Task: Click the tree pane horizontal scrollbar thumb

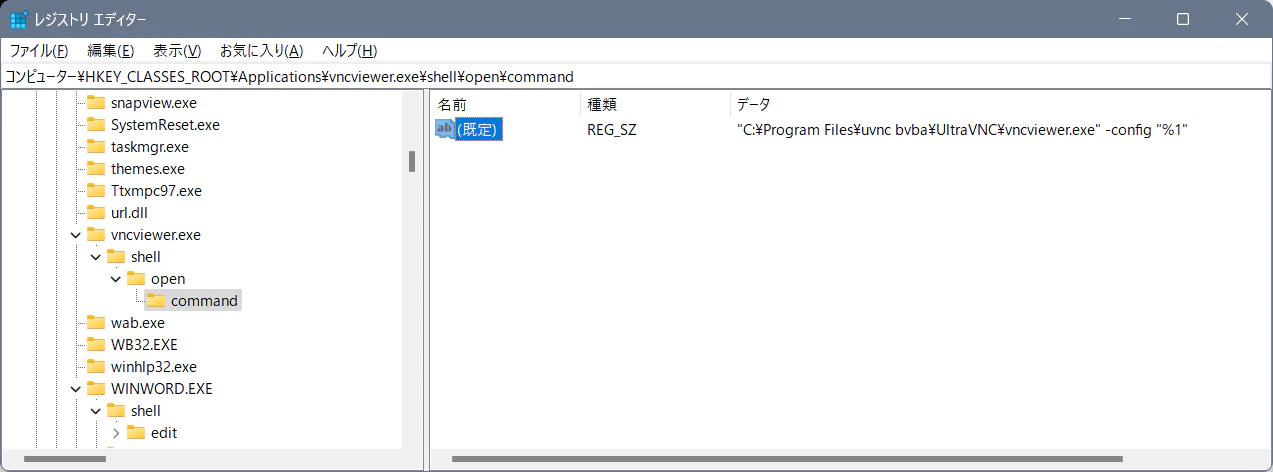Action: click(x=64, y=459)
